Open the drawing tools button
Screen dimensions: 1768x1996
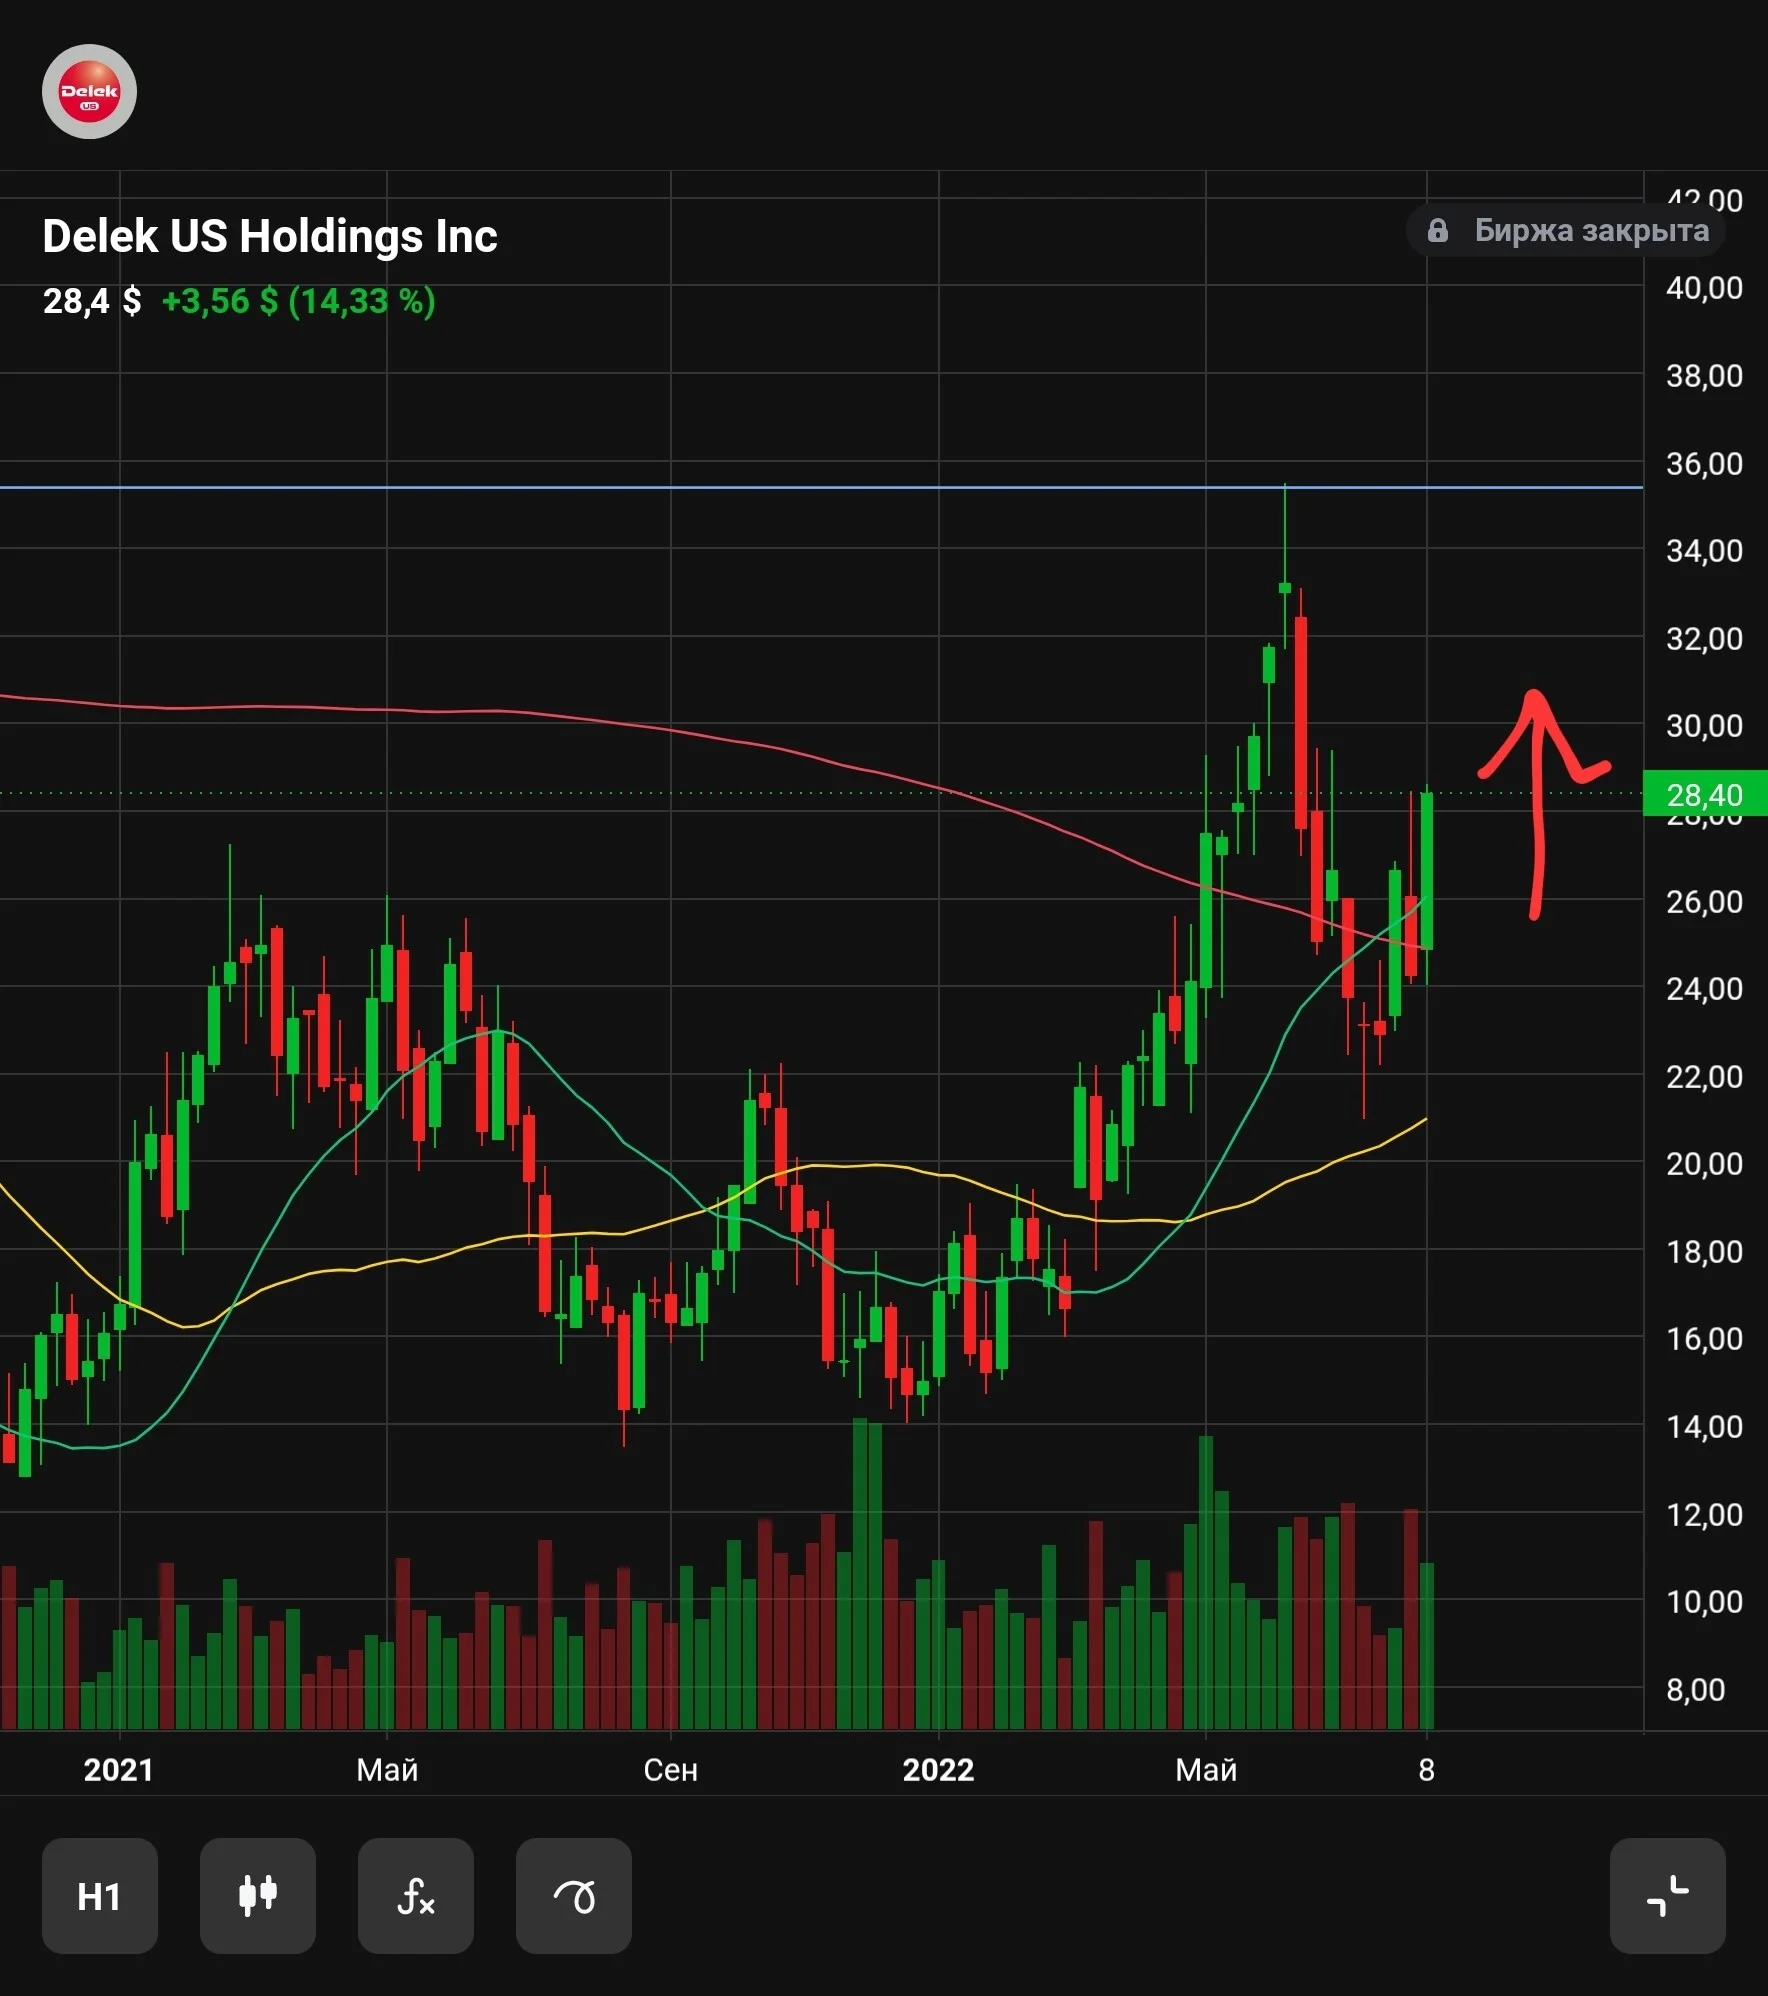tap(573, 1895)
